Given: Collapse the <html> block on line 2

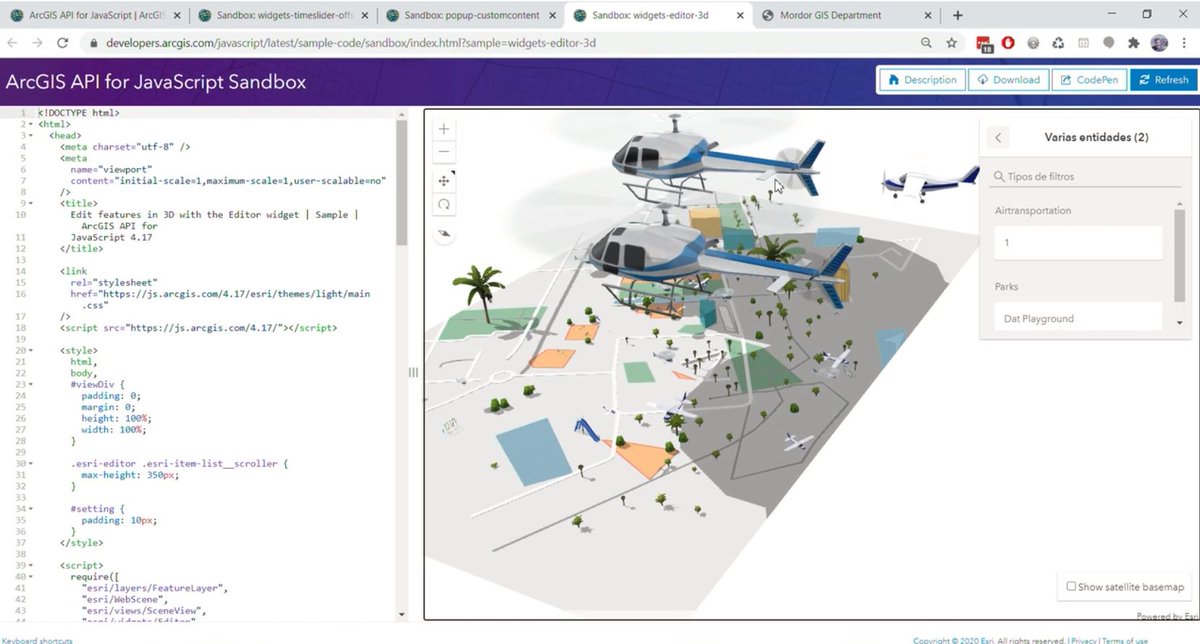Looking at the screenshot, I should pyautogui.click(x=32, y=124).
